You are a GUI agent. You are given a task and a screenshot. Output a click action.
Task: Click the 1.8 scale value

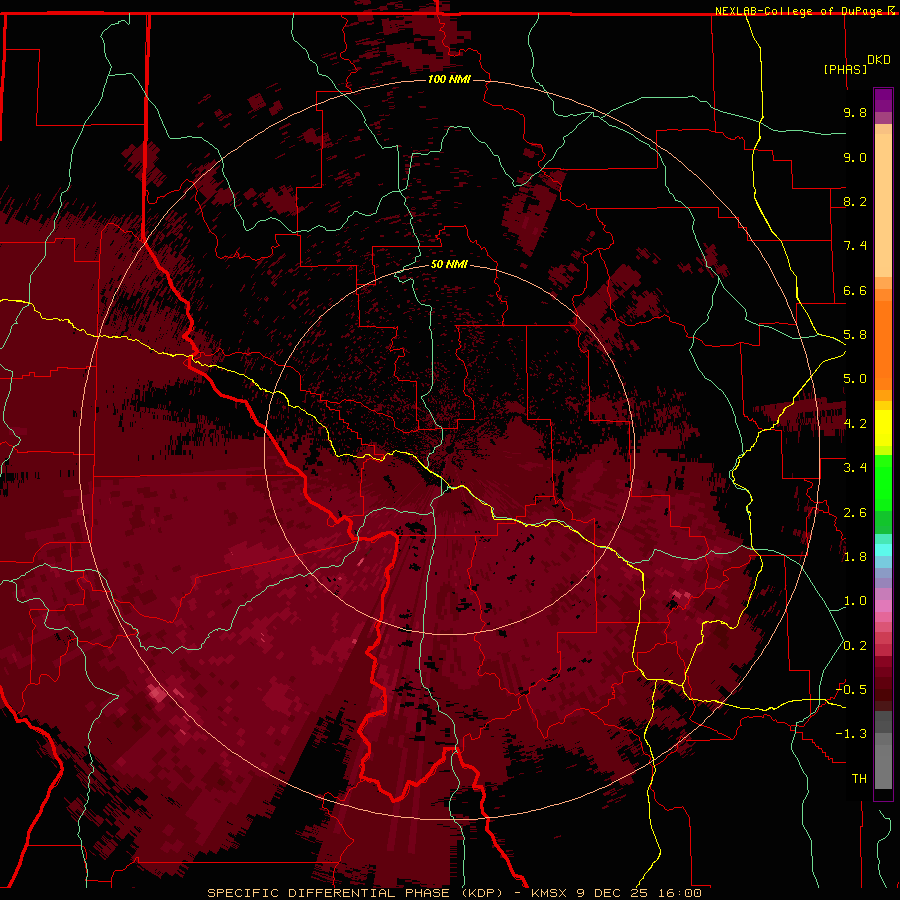pyautogui.click(x=855, y=557)
